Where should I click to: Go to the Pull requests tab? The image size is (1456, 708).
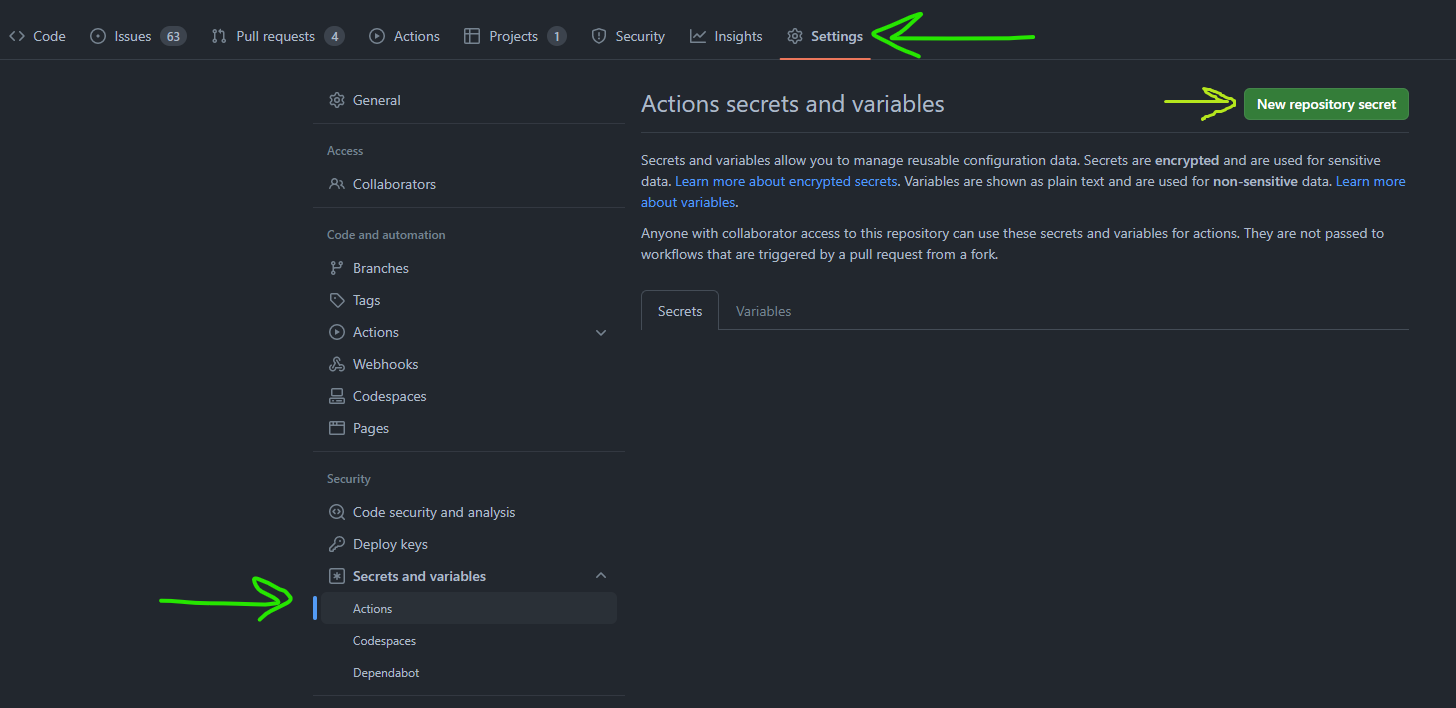[x=278, y=36]
